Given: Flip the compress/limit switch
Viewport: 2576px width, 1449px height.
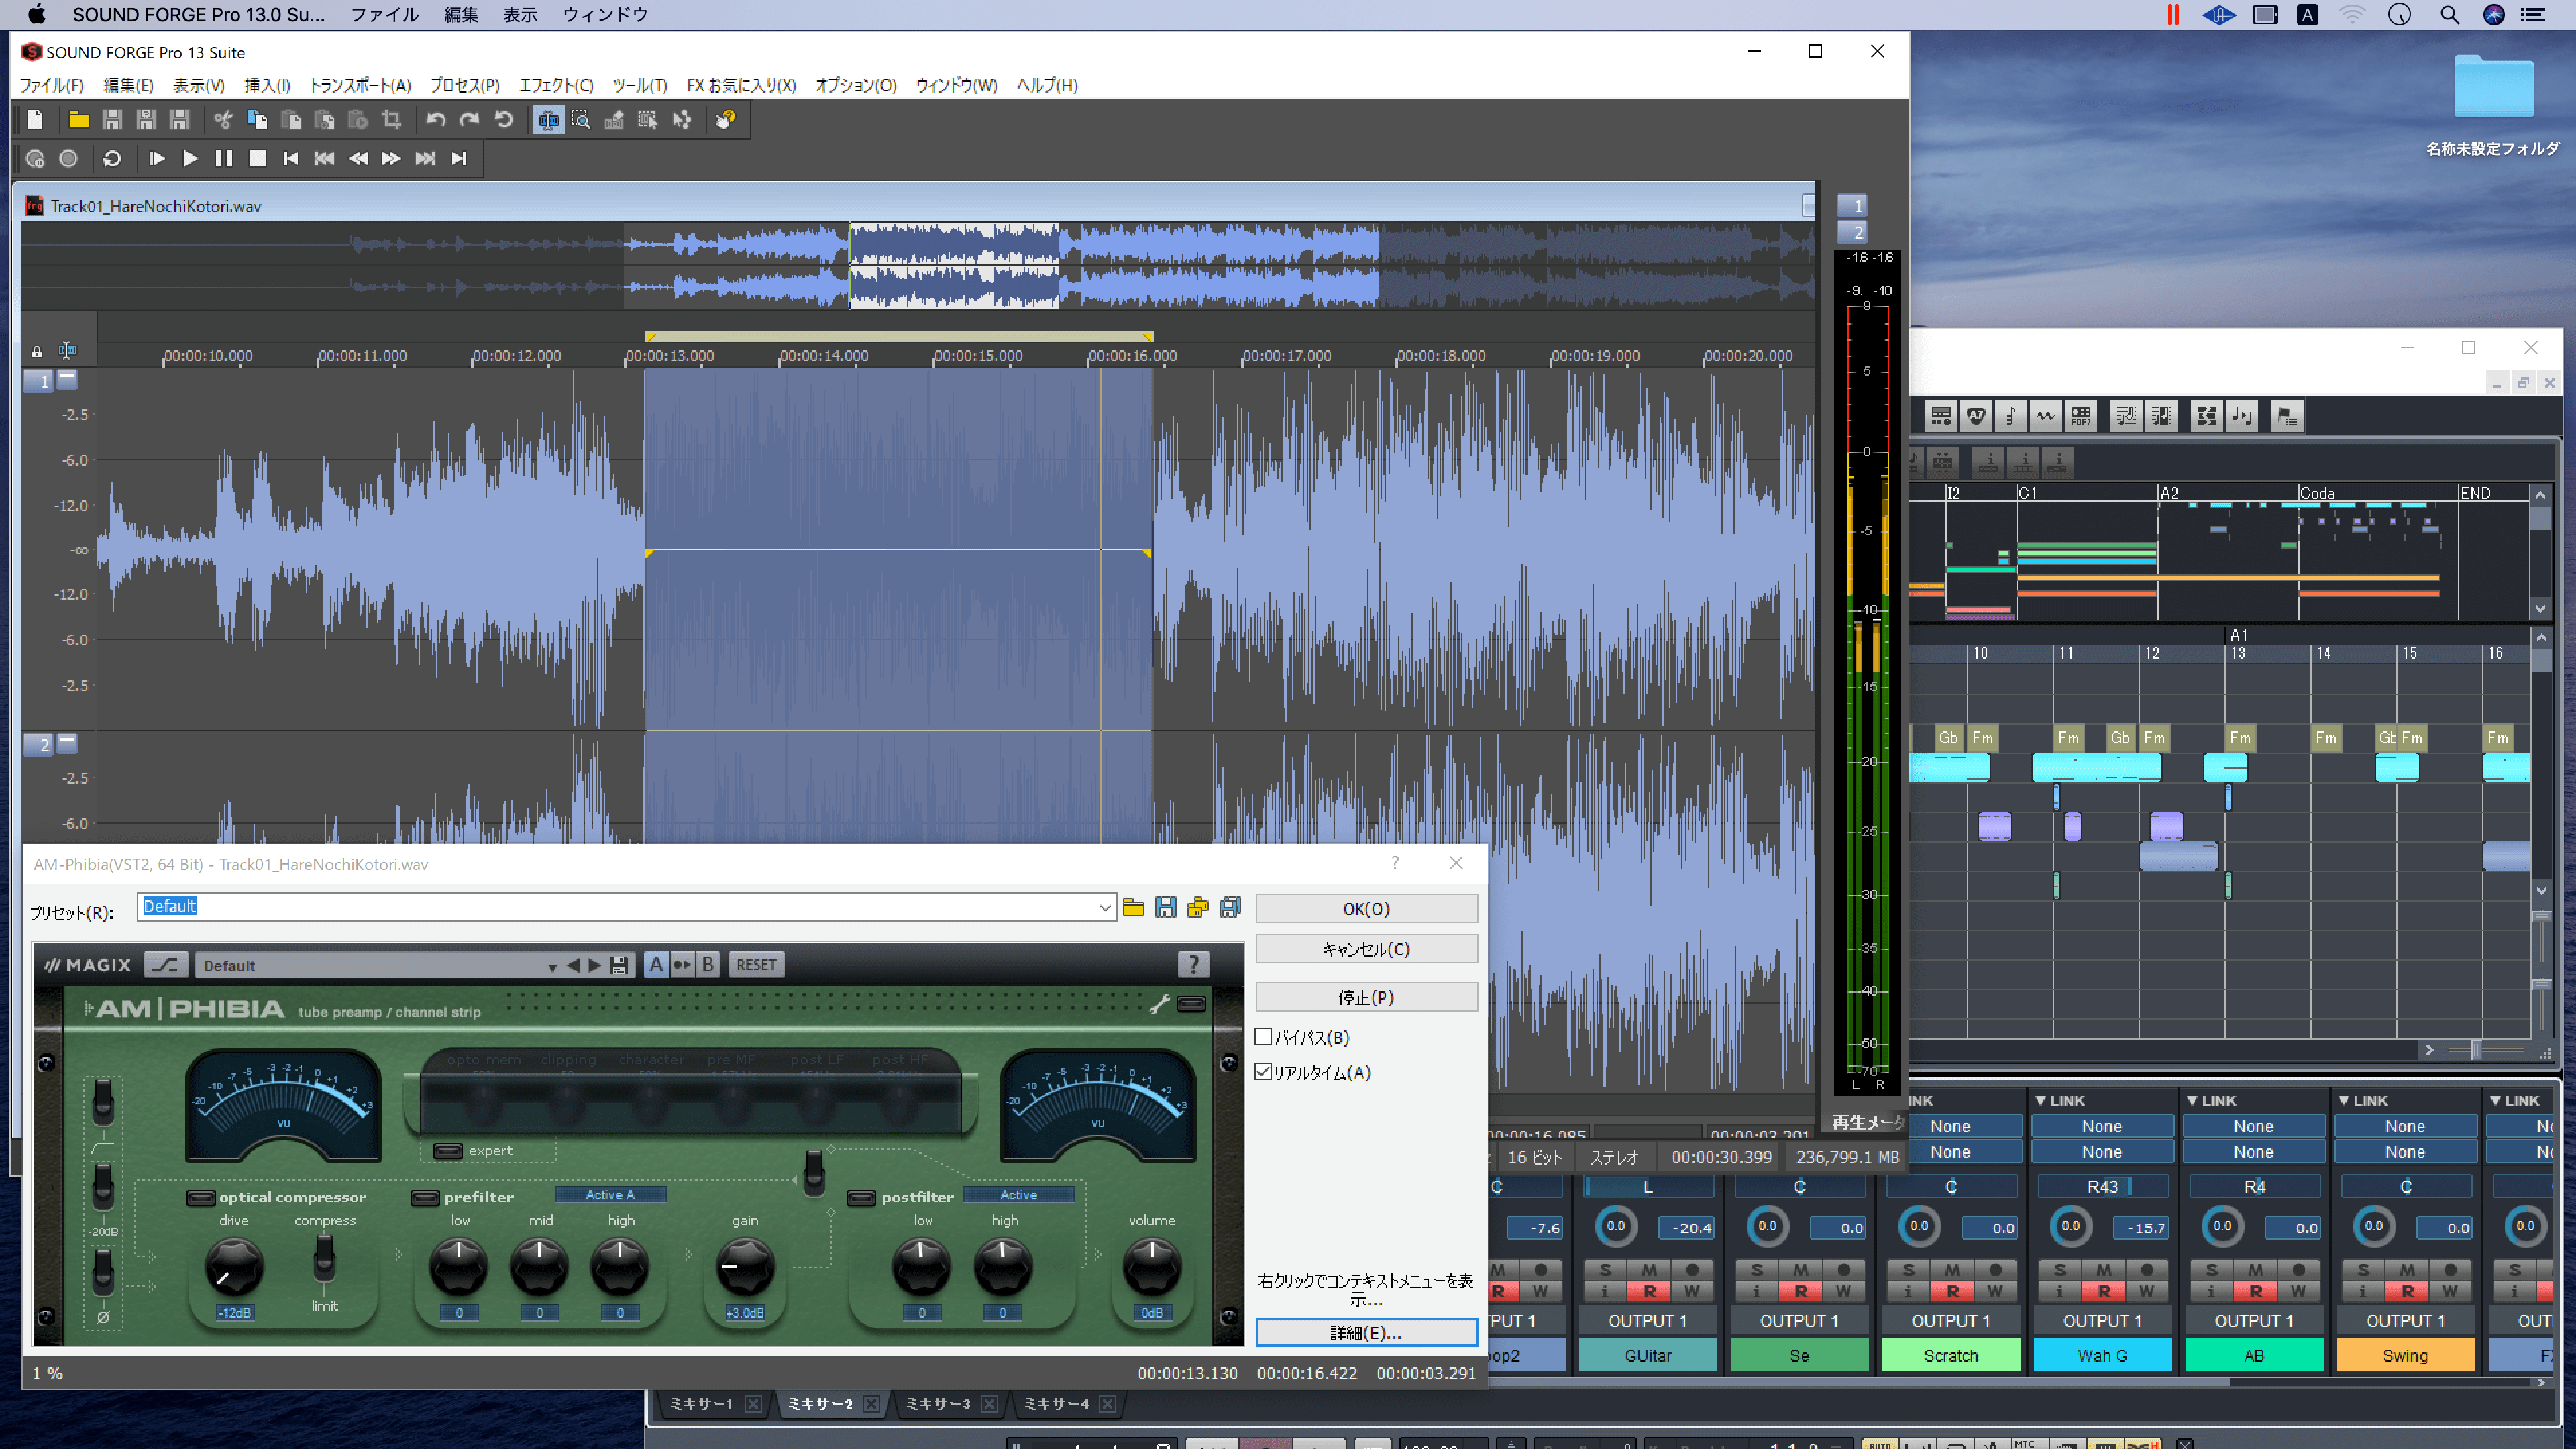Looking at the screenshot, I should pyautogui.click(x=324, y=1258).
